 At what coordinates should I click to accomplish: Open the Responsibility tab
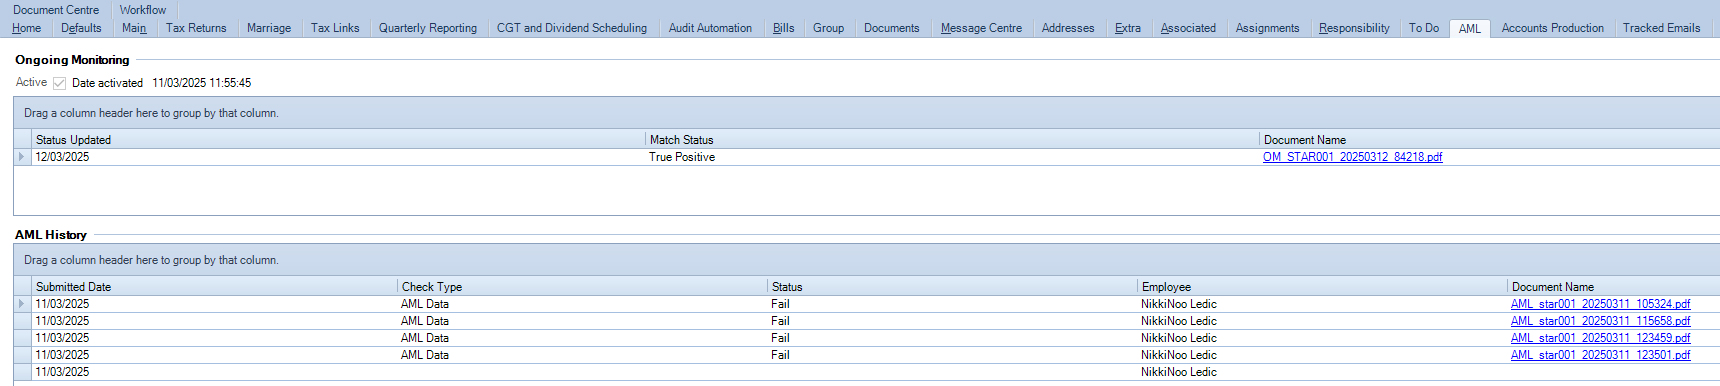pyautogui.click(x=1354, y=28)
